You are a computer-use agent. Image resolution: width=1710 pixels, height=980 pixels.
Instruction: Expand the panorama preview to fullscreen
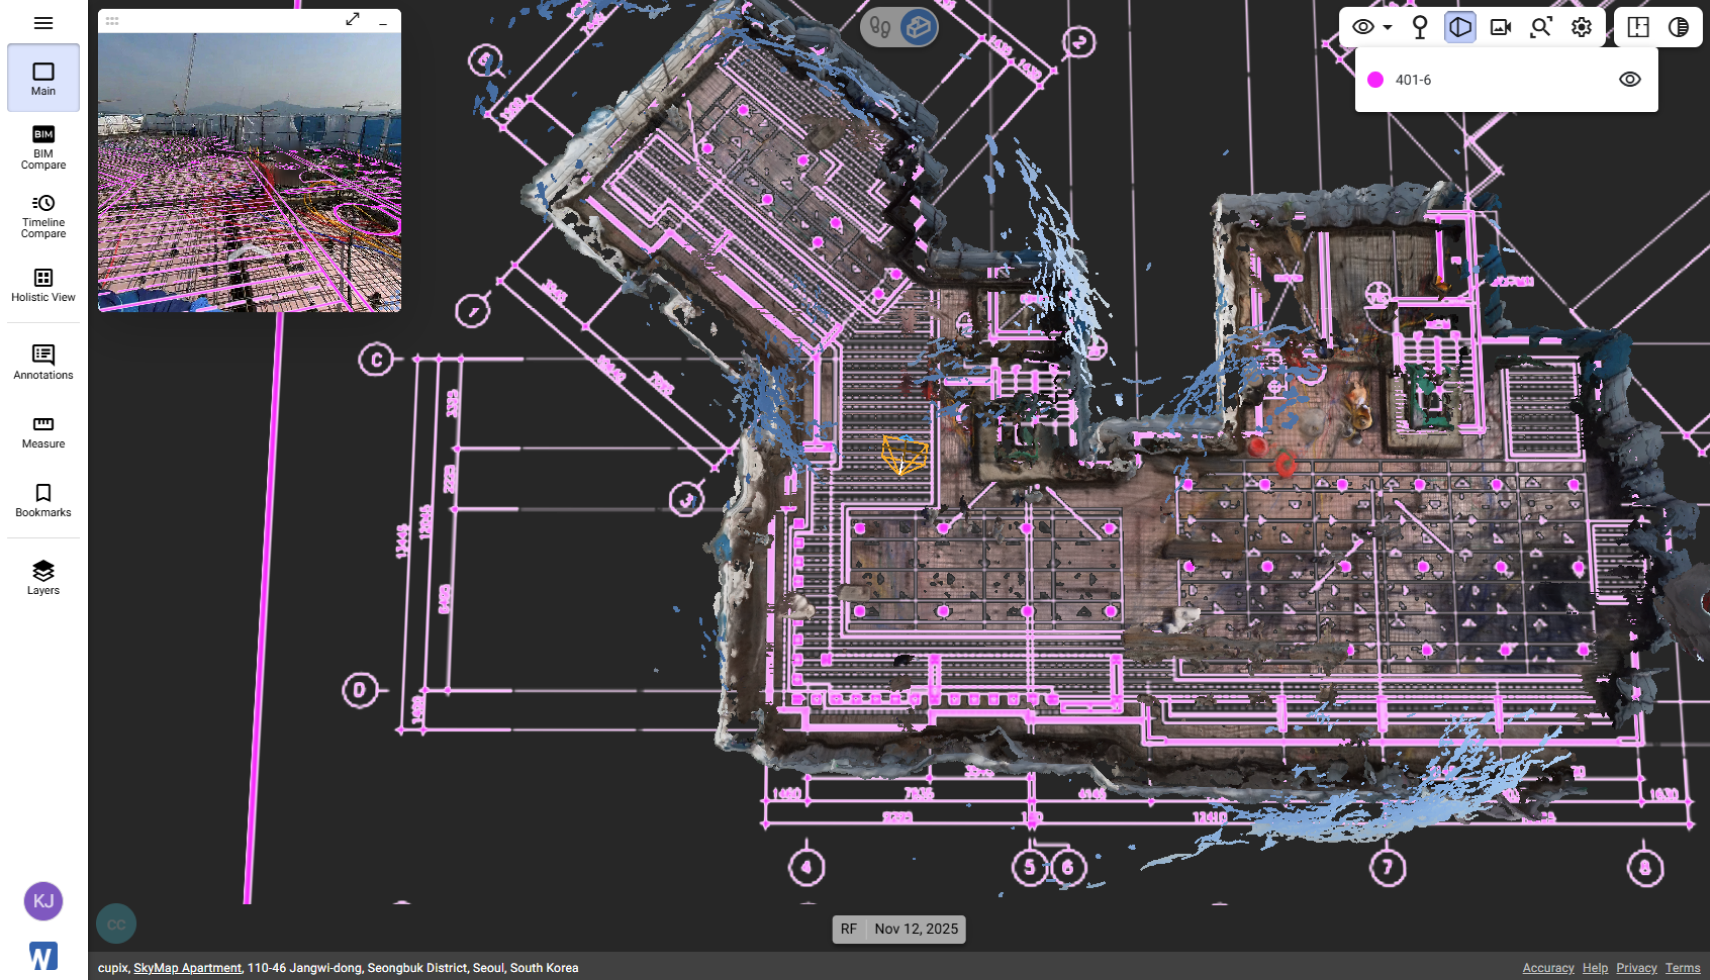click(353, 19)
